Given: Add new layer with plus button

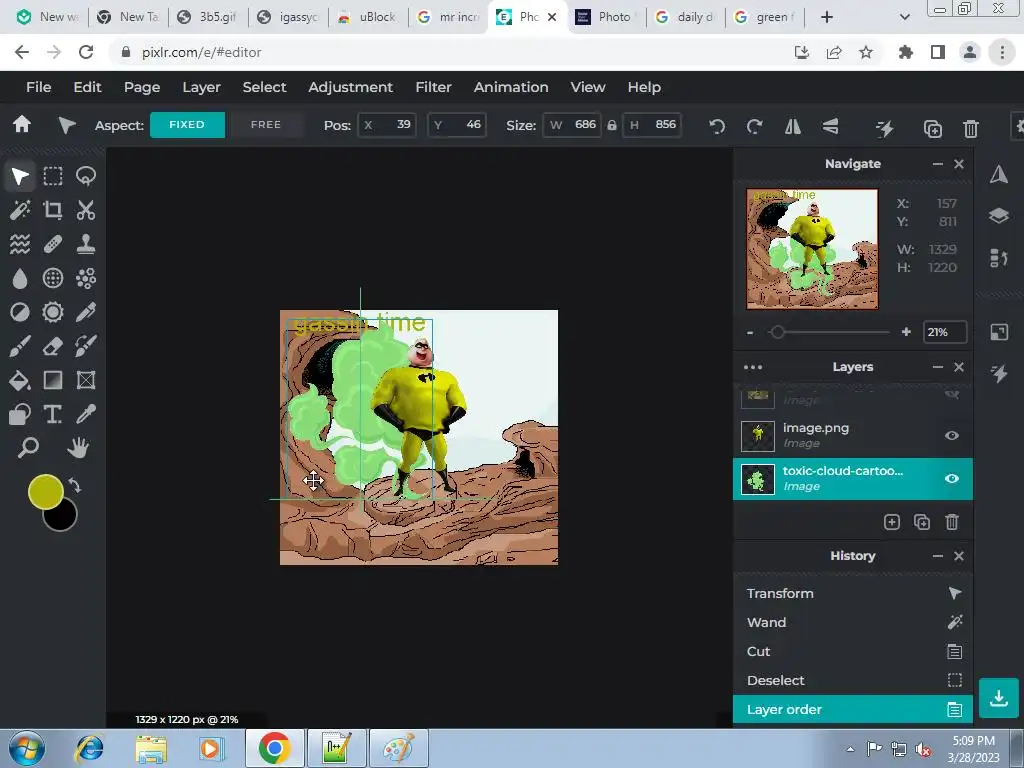Looking at the screenshot, I should 891,522.
